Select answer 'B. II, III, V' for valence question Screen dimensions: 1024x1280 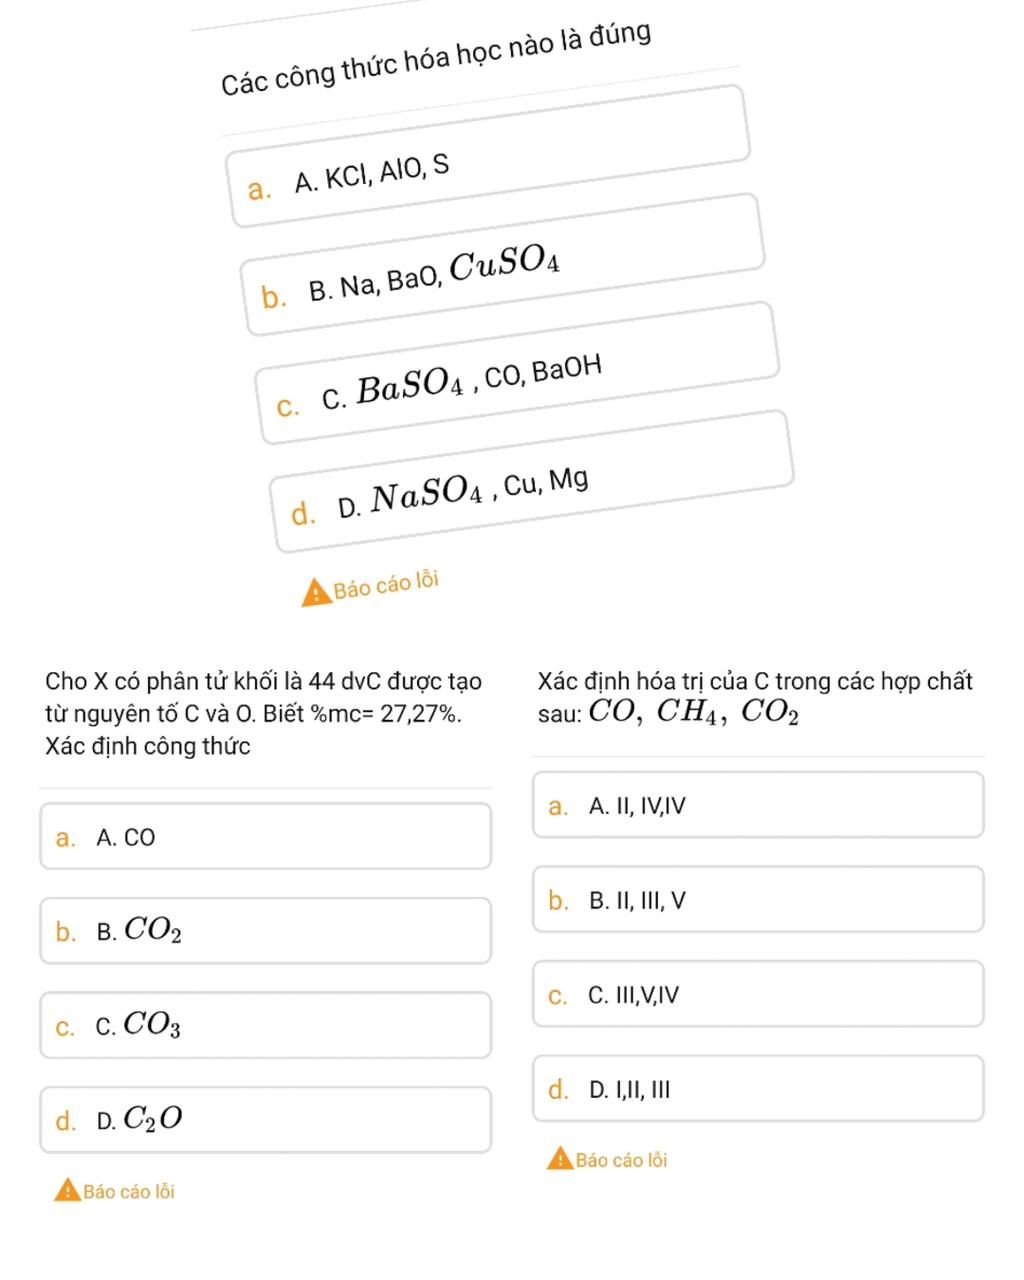(758, 900)
